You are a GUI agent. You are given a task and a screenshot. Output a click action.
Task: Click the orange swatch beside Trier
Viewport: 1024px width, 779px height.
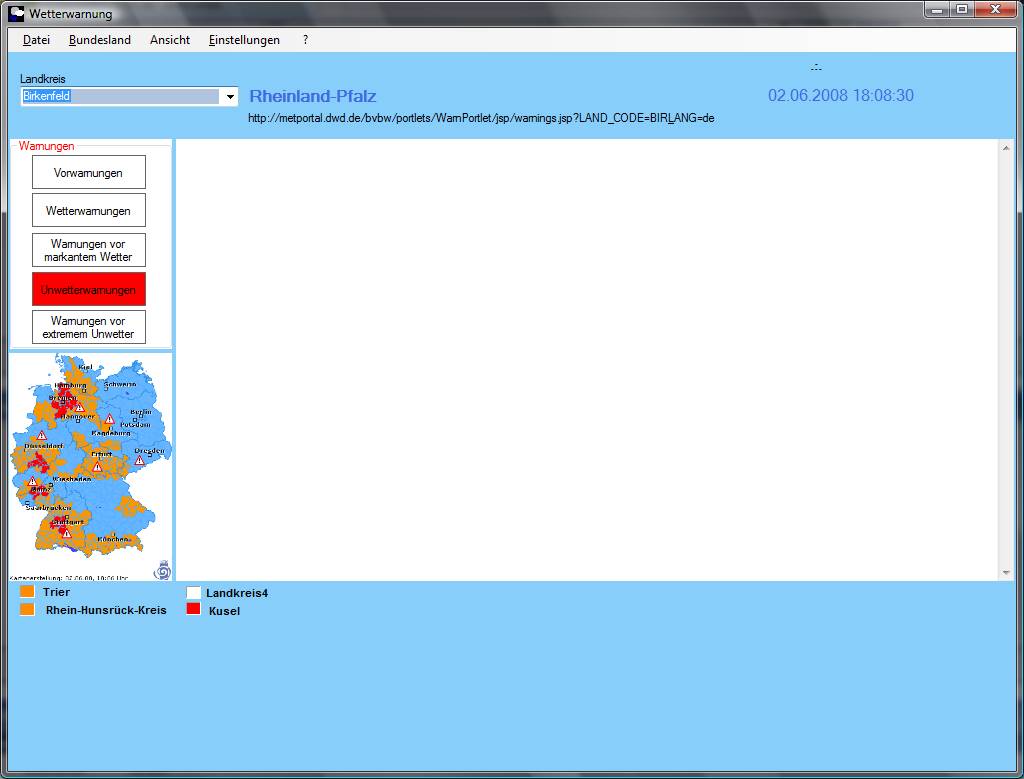coord(27,592)
